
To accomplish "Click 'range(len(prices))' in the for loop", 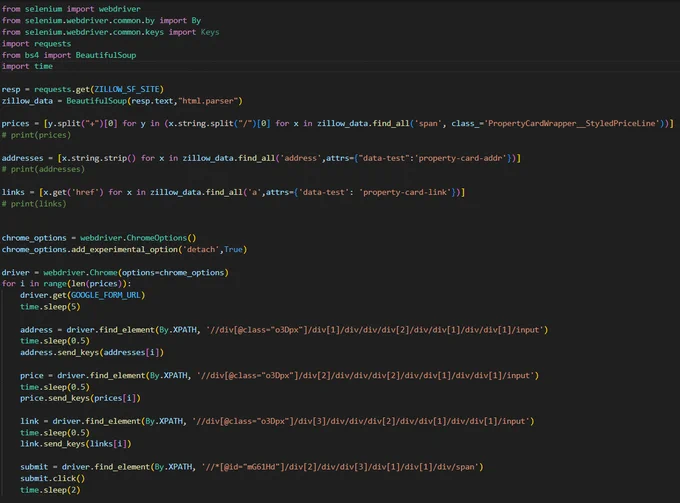I will pos(85,284).
